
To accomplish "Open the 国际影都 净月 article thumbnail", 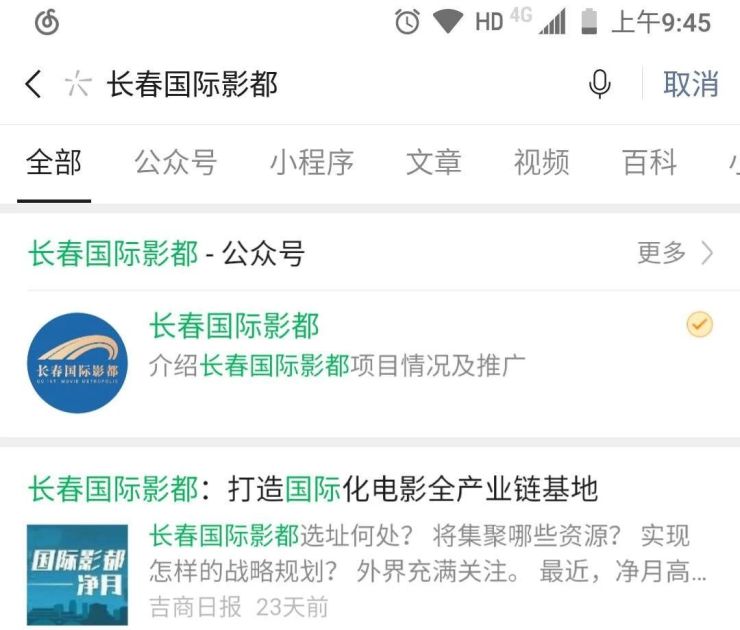I will [x=77, y=575].
